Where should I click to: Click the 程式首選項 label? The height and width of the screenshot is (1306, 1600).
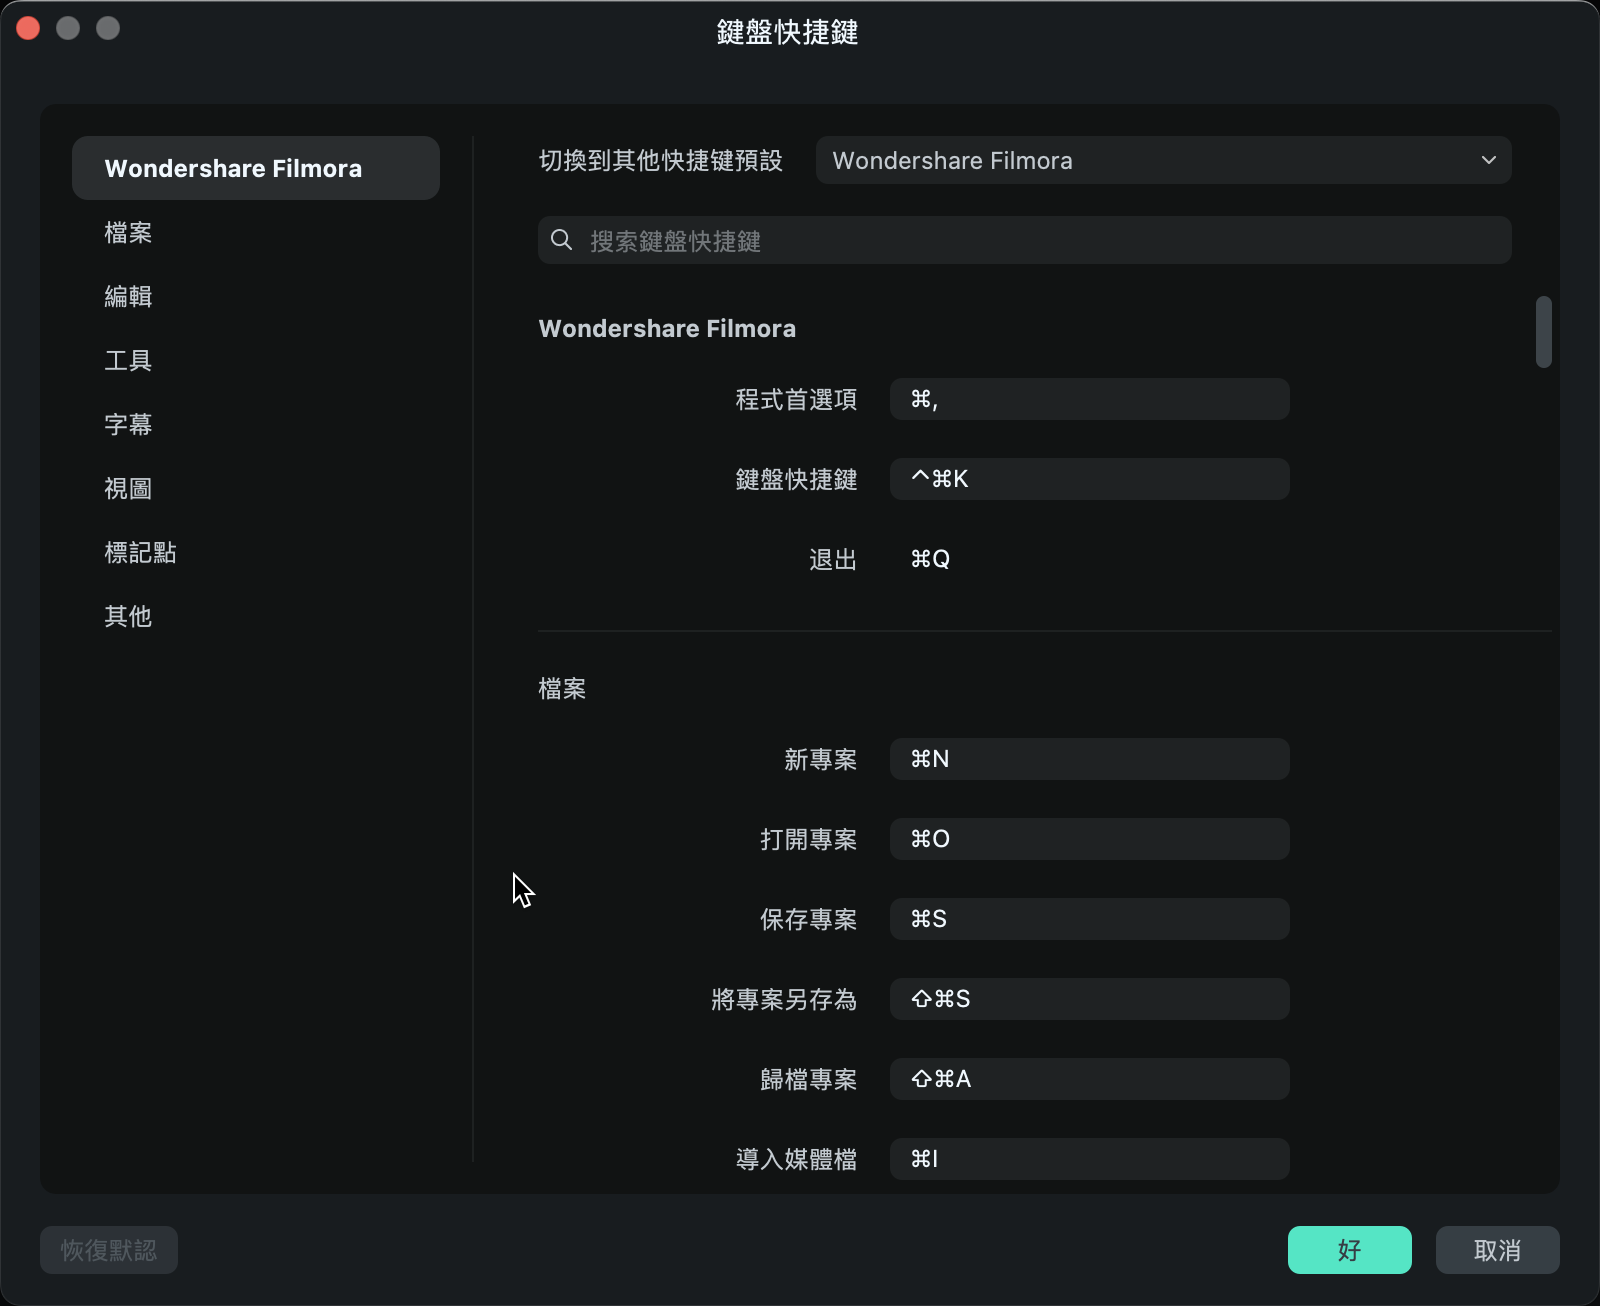796,399
